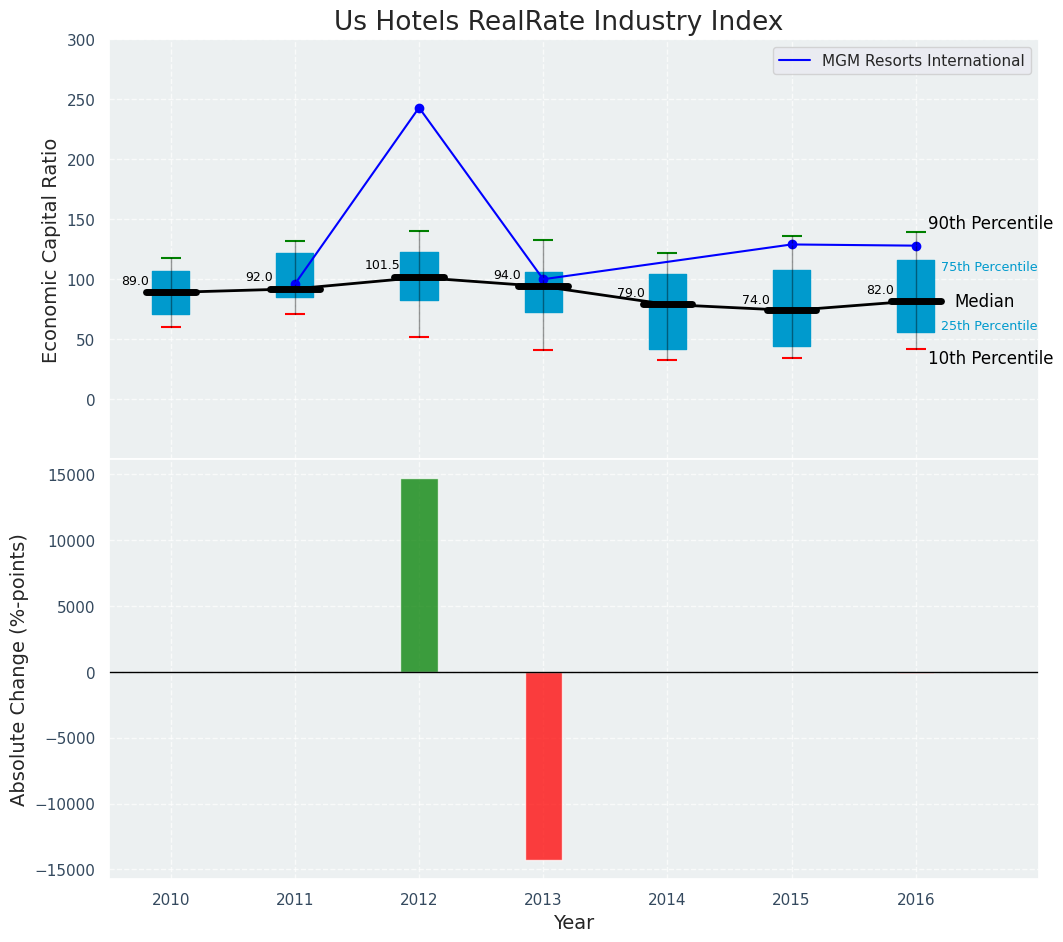The height and width of the screenshot is (942, 1063).
Task: Select the 74.0 median value label
Action: pyautogui.click(x=756, y=300)
